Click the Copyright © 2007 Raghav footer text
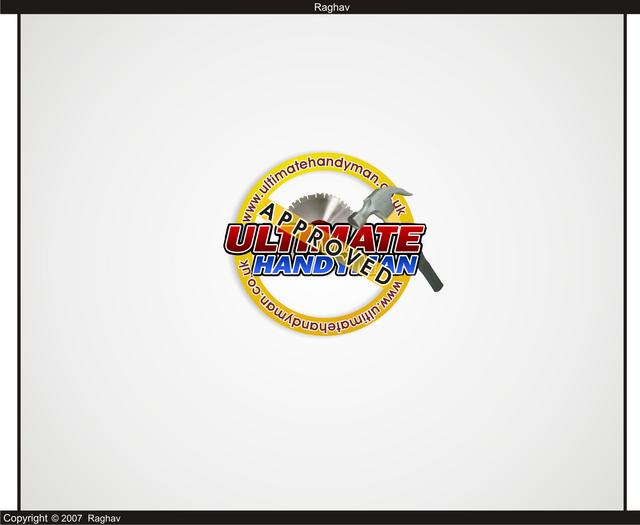 point(62,518)
